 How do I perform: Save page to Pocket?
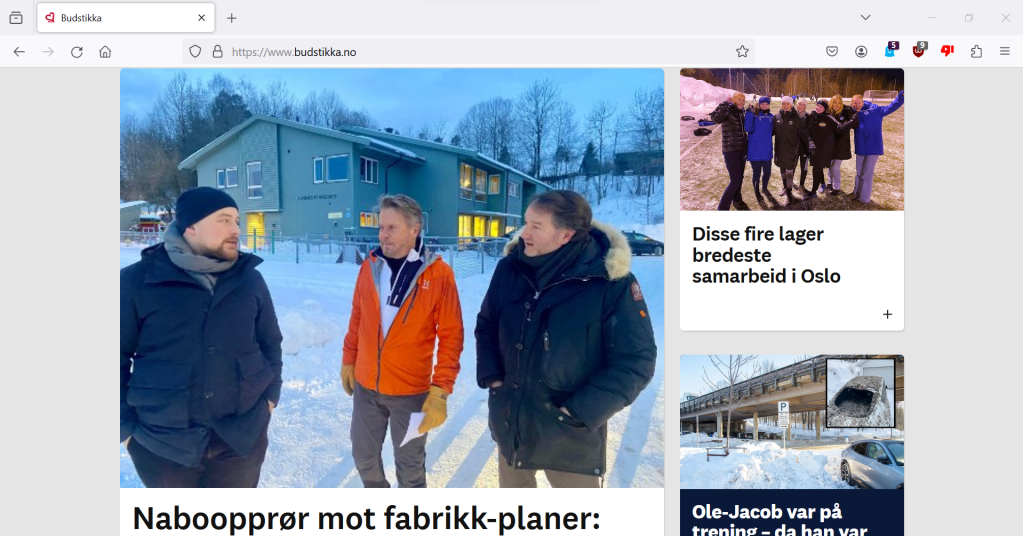[832, 52]
